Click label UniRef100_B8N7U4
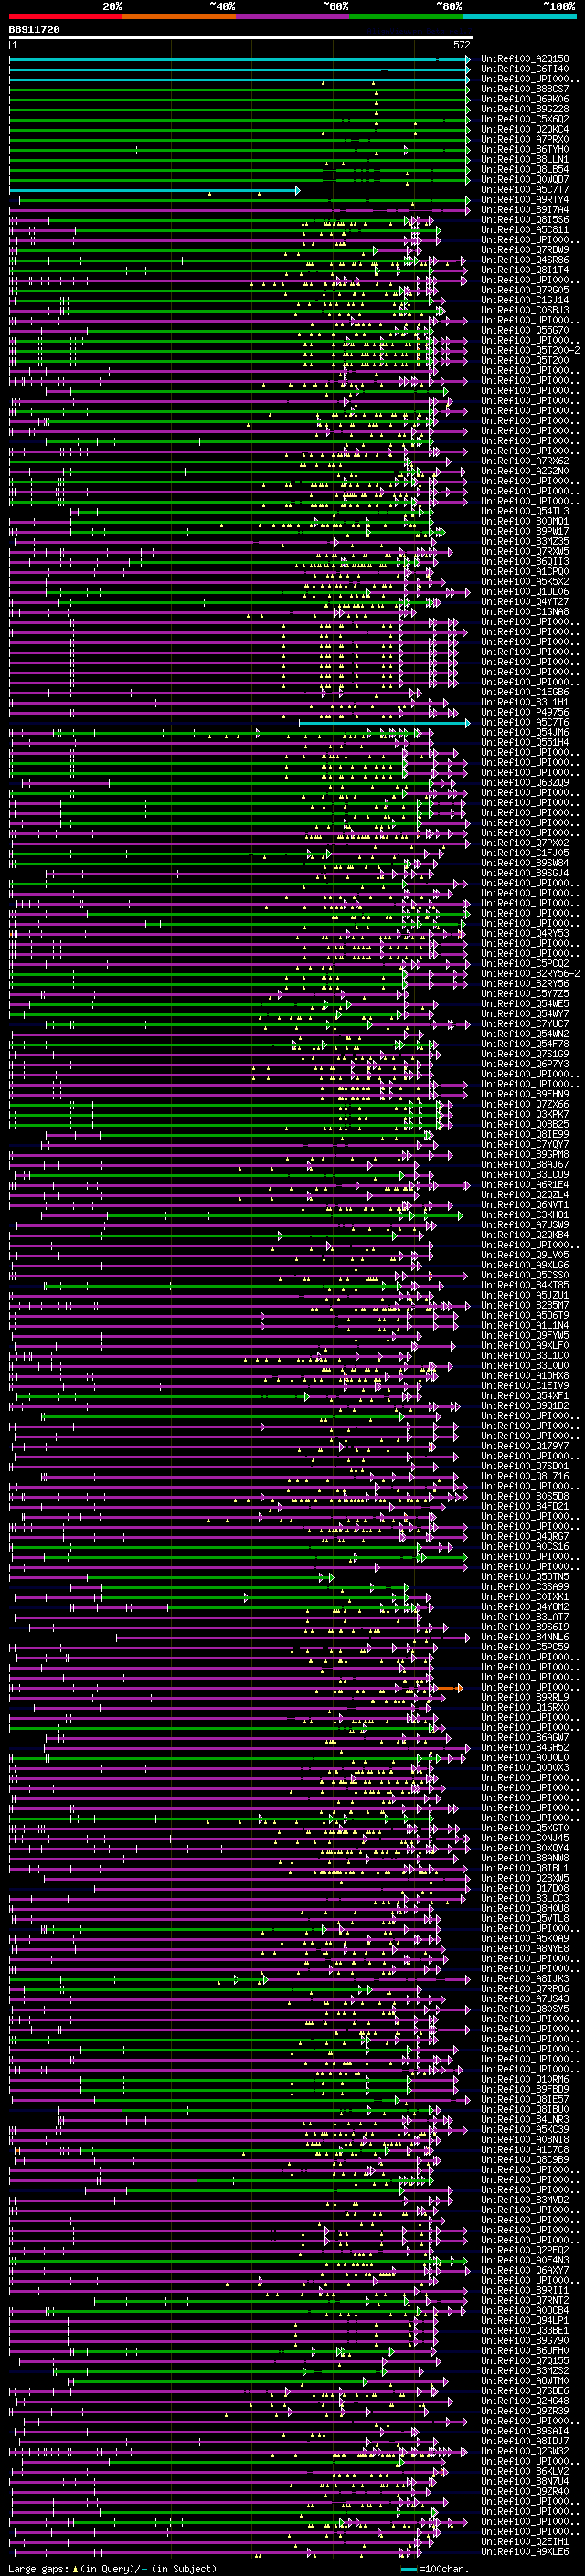This screenshot has height=2576, width=585. click(x=525, y=2481)
